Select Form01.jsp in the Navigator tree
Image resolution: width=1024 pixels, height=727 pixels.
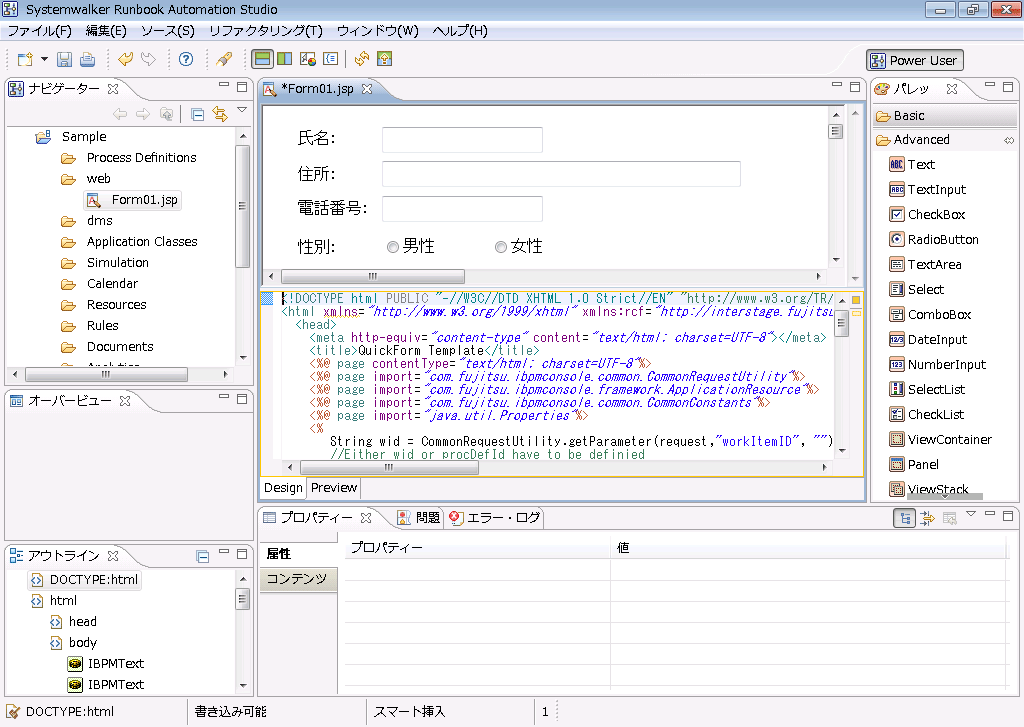coord(133,200)
